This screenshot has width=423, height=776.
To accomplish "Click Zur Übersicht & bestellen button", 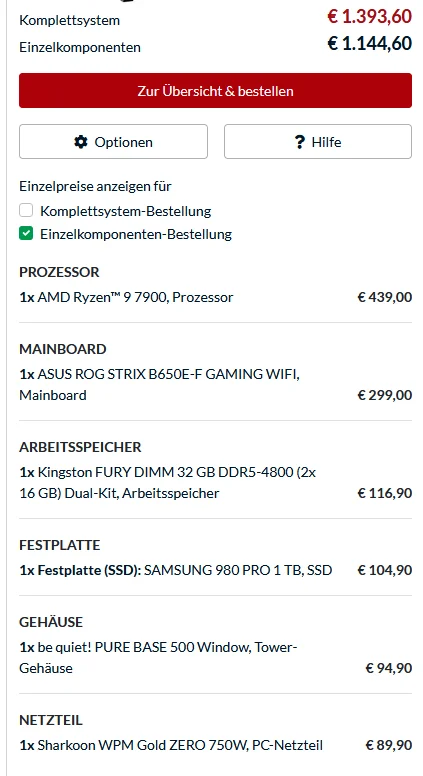I will (215, 91).
